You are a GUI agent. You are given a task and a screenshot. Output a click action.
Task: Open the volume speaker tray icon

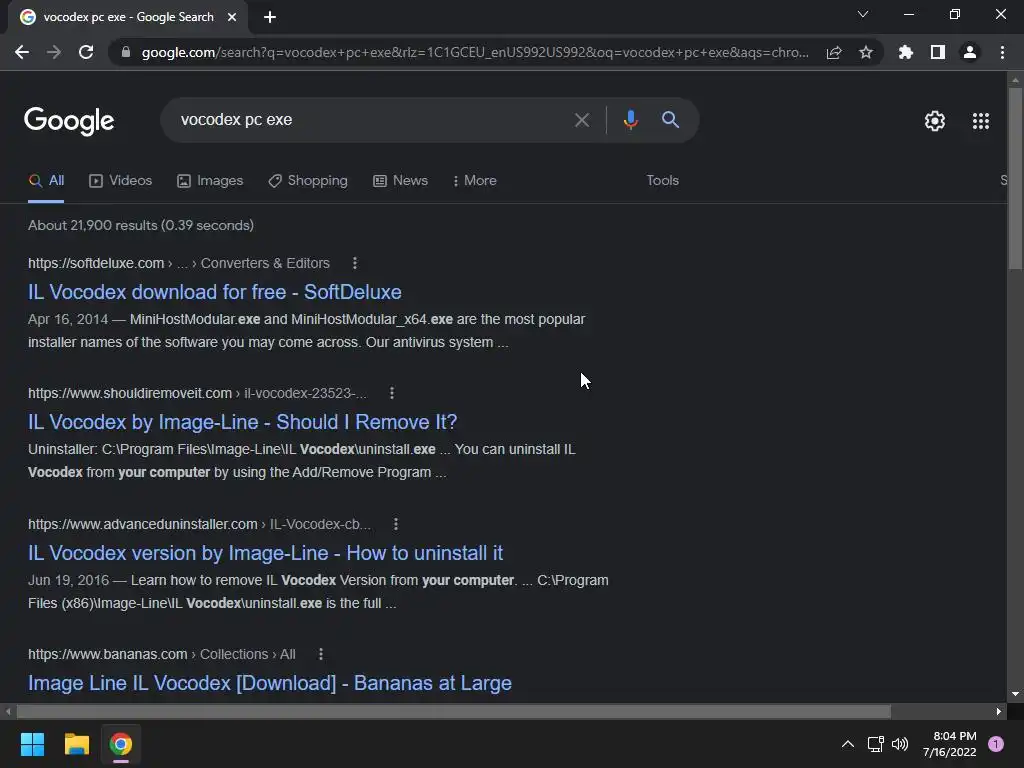click(900, 744)
